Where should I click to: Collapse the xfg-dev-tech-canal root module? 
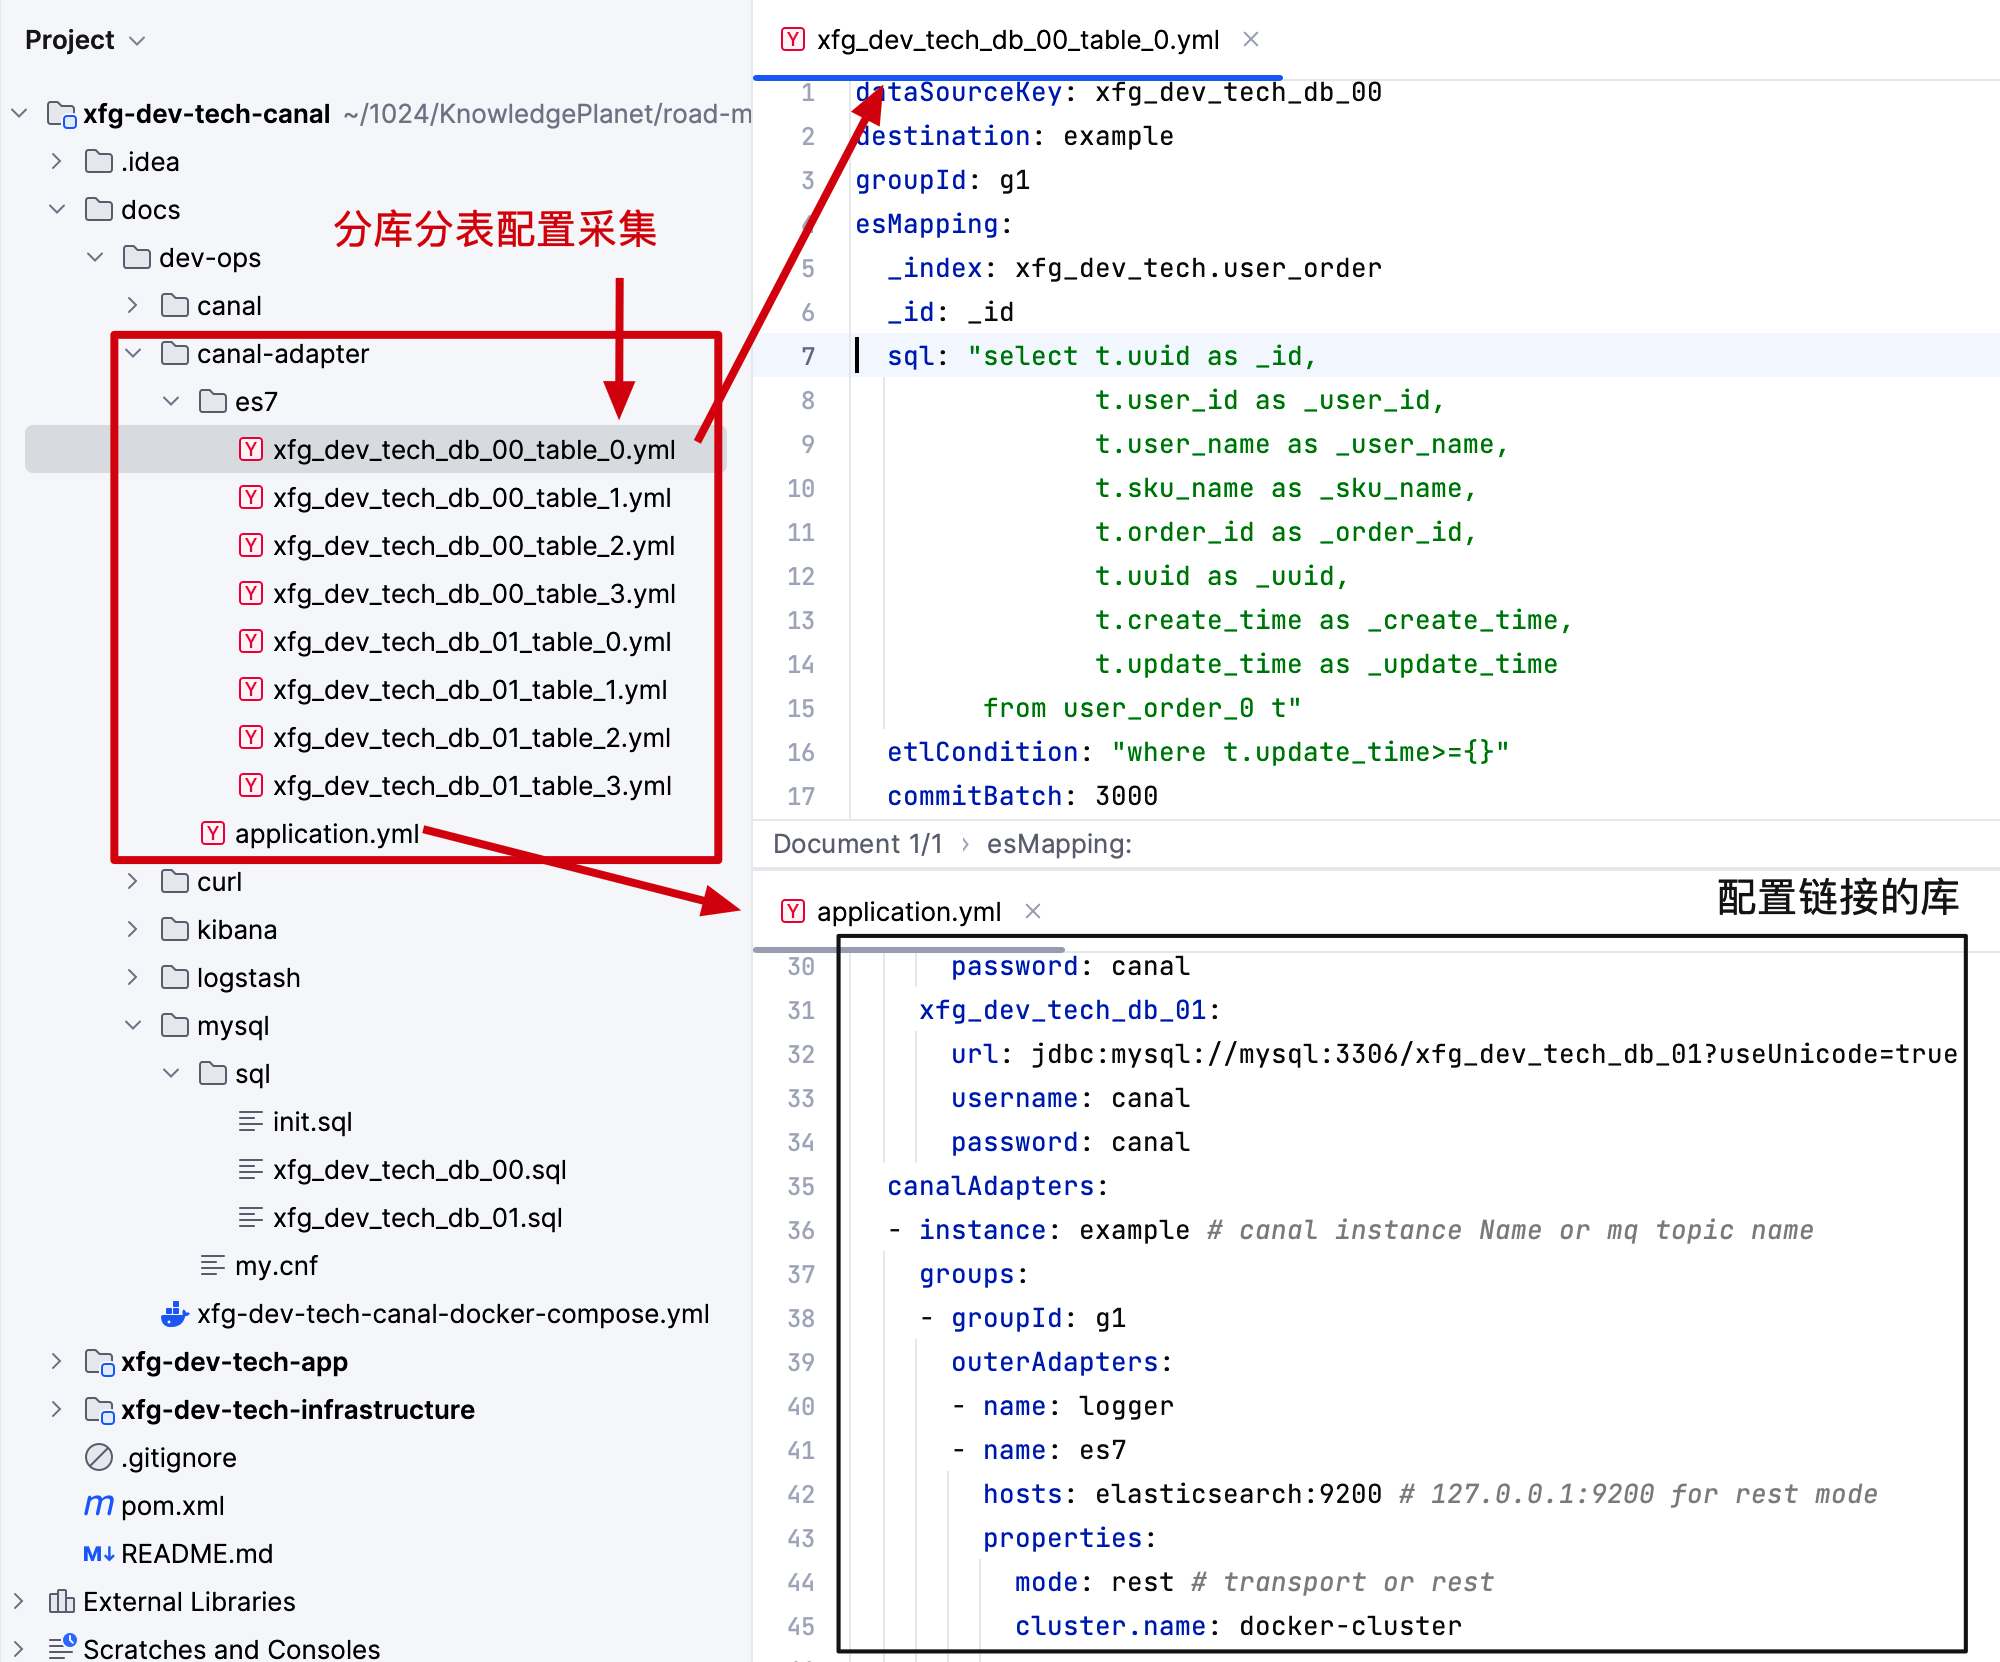point(19,114)
